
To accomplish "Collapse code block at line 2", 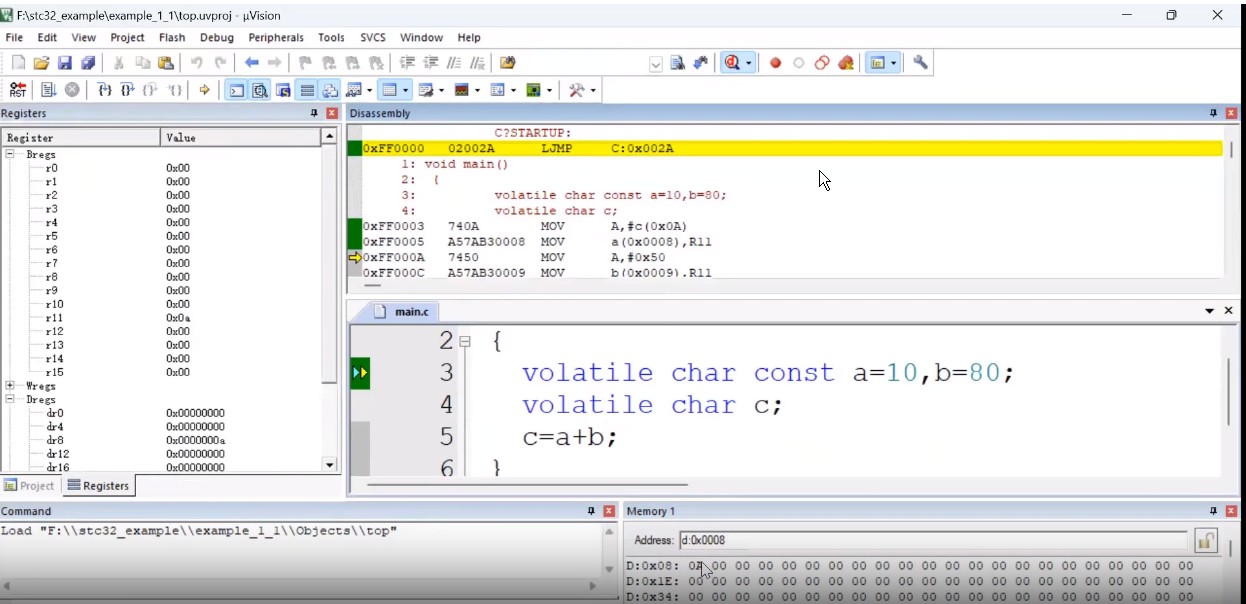I will tap(465, 341).
